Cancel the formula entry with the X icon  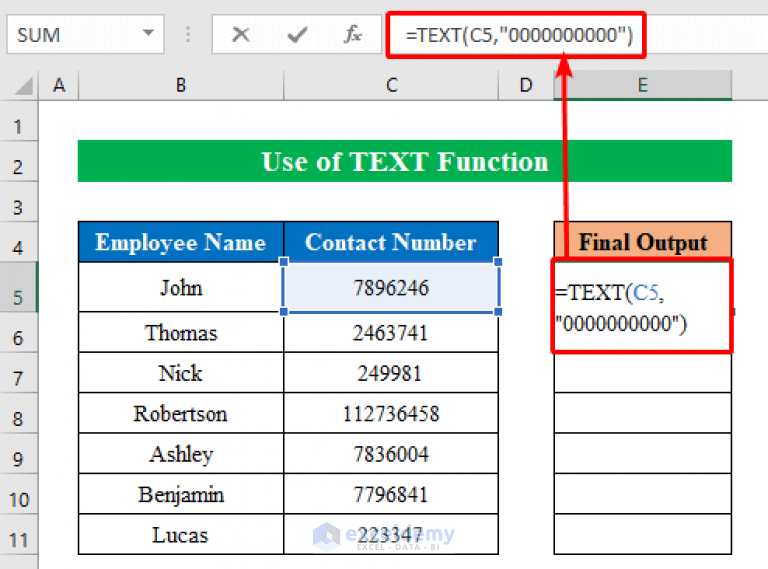(x=240, y=35)
